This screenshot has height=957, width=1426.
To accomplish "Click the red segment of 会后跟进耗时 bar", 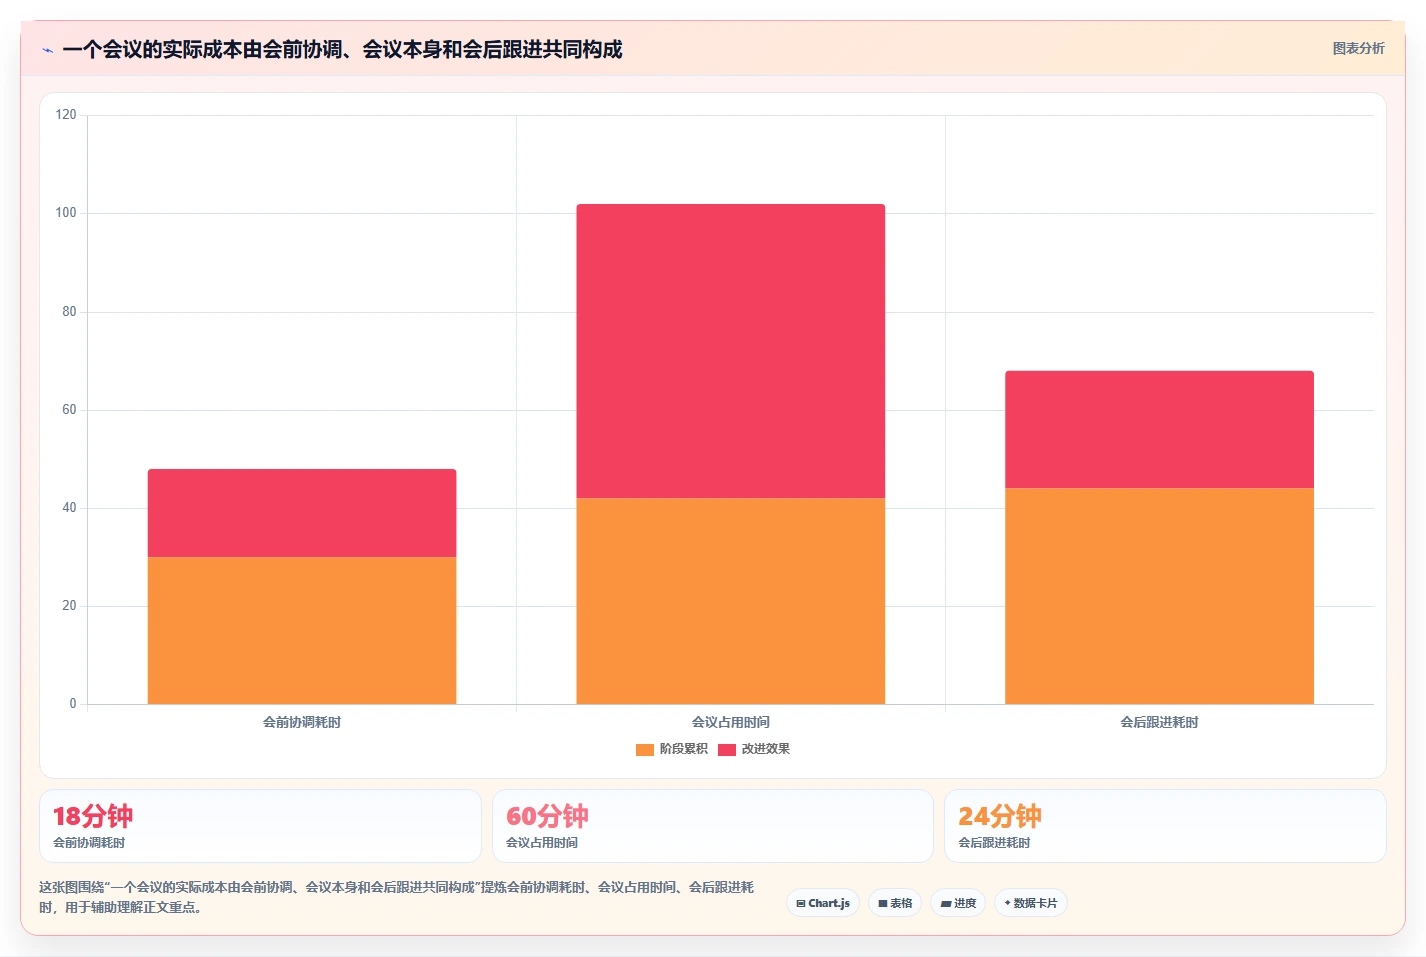I will 1159,430.
